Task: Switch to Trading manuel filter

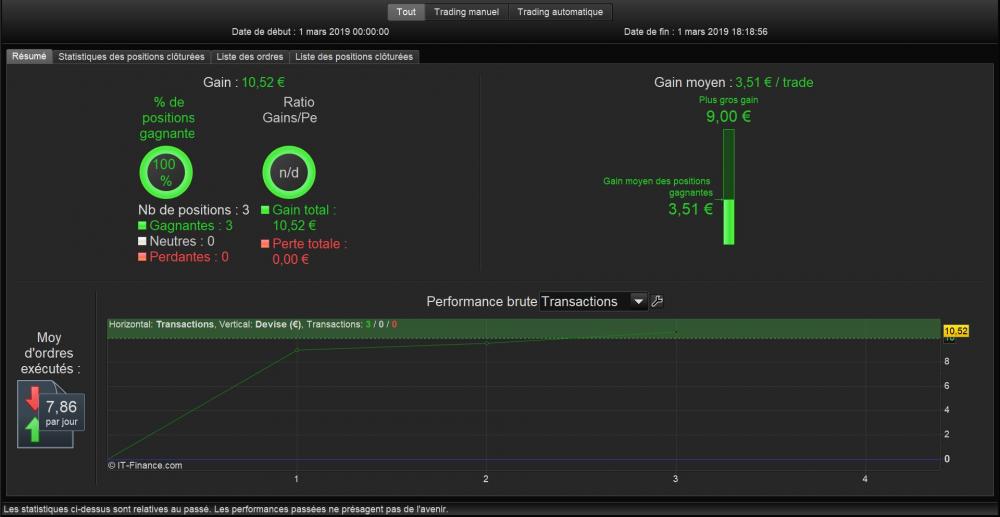Action: 467,12
